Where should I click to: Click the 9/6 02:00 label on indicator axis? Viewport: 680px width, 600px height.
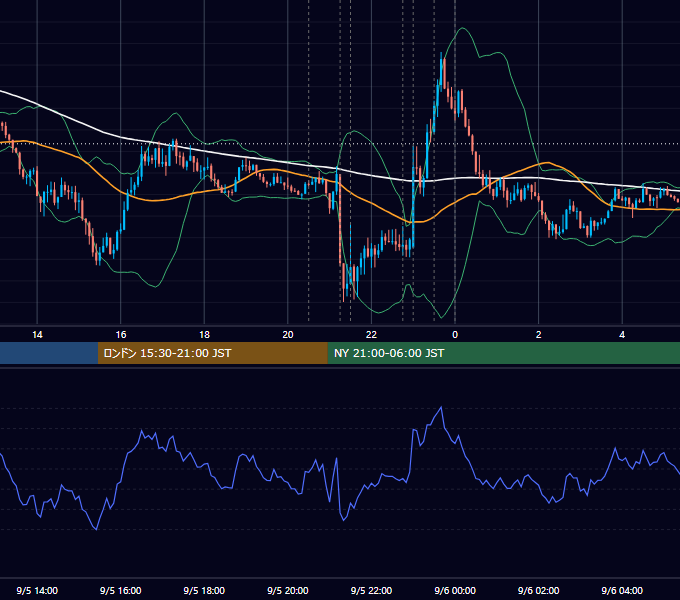(539, 590)
